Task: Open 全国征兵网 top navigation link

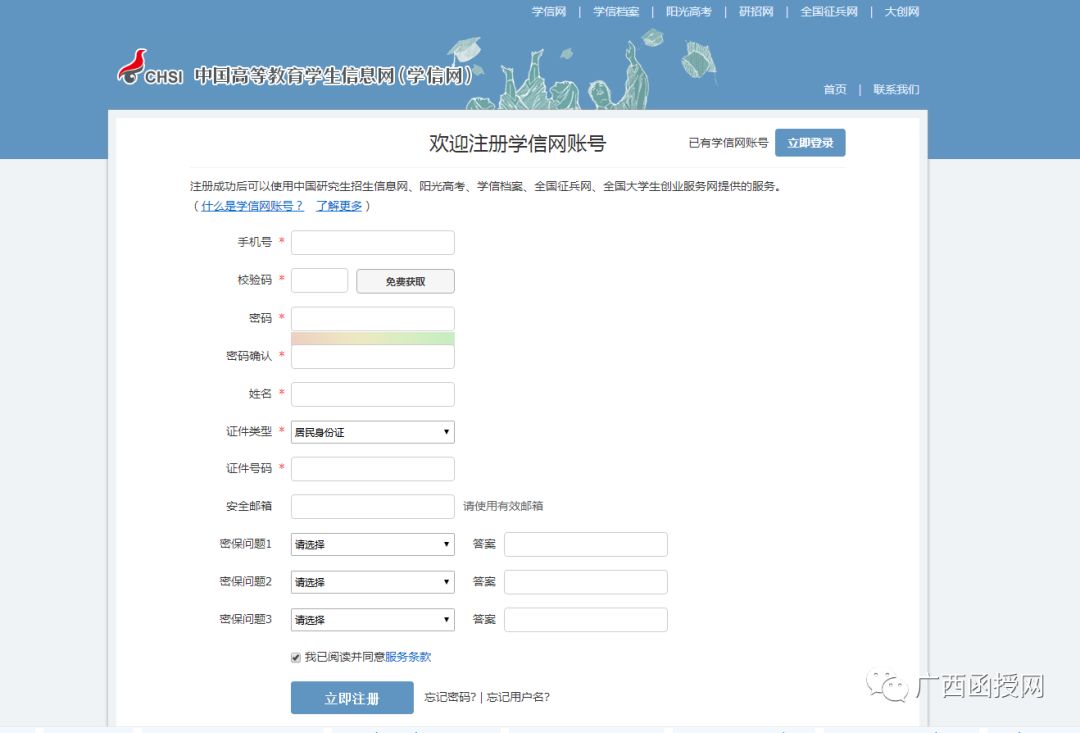Action: click(x=829, y=12)
